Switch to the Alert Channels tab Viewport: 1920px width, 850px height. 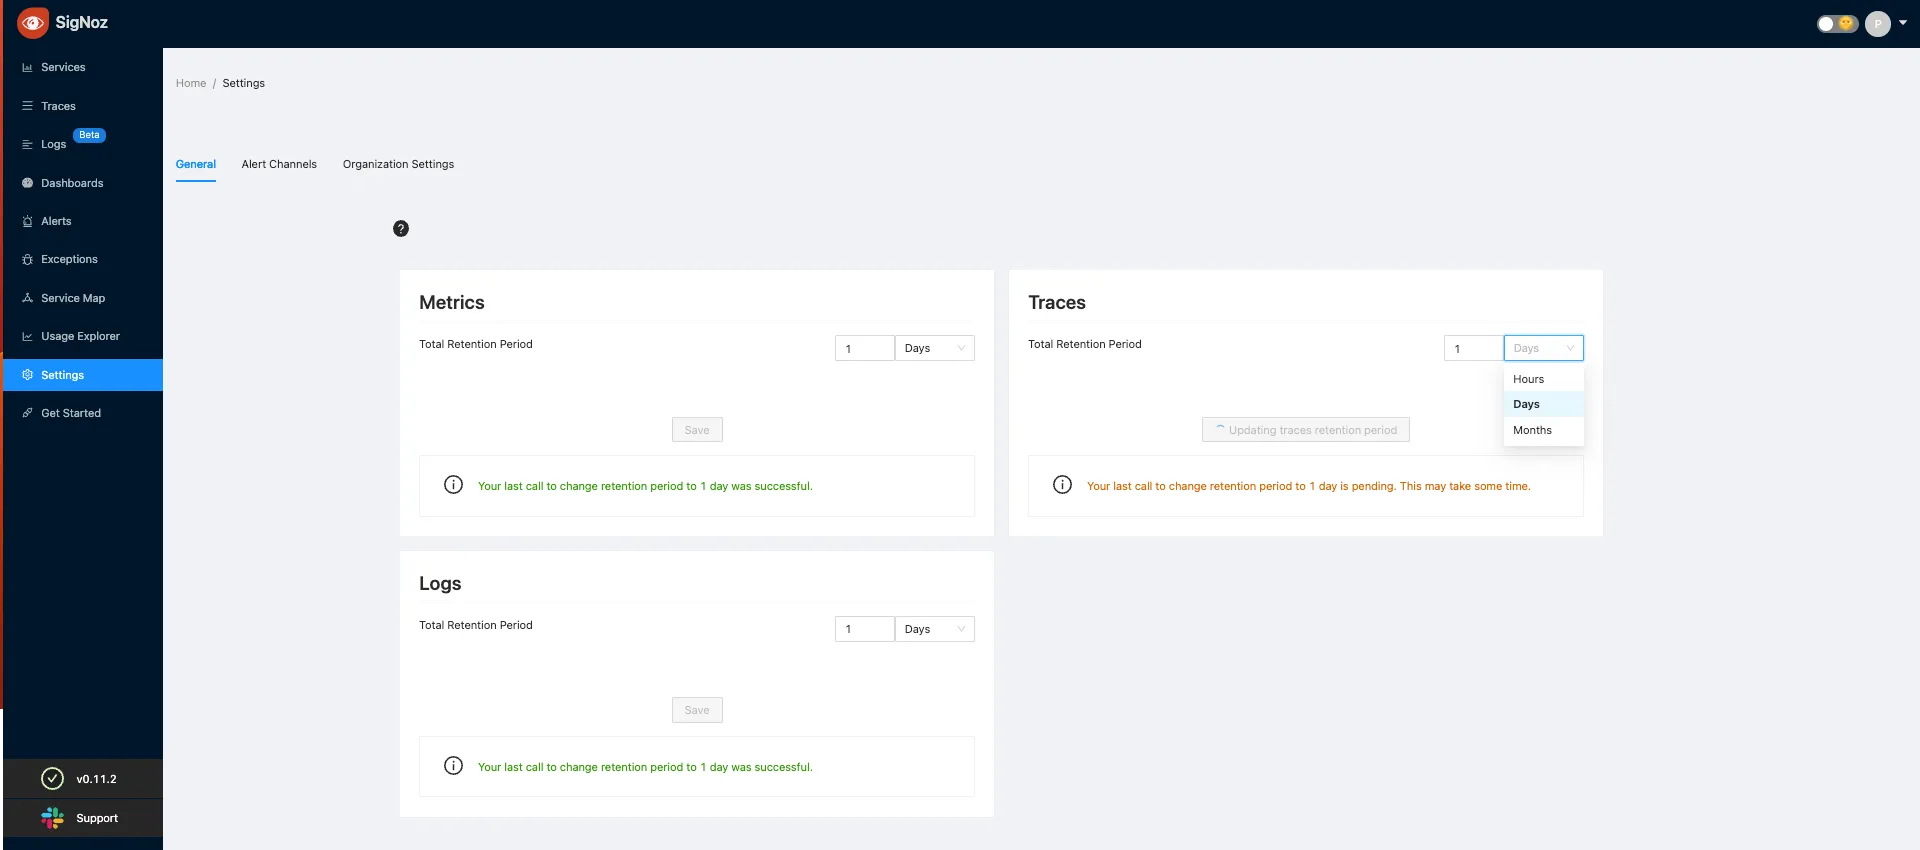click(x=279, y=164)
